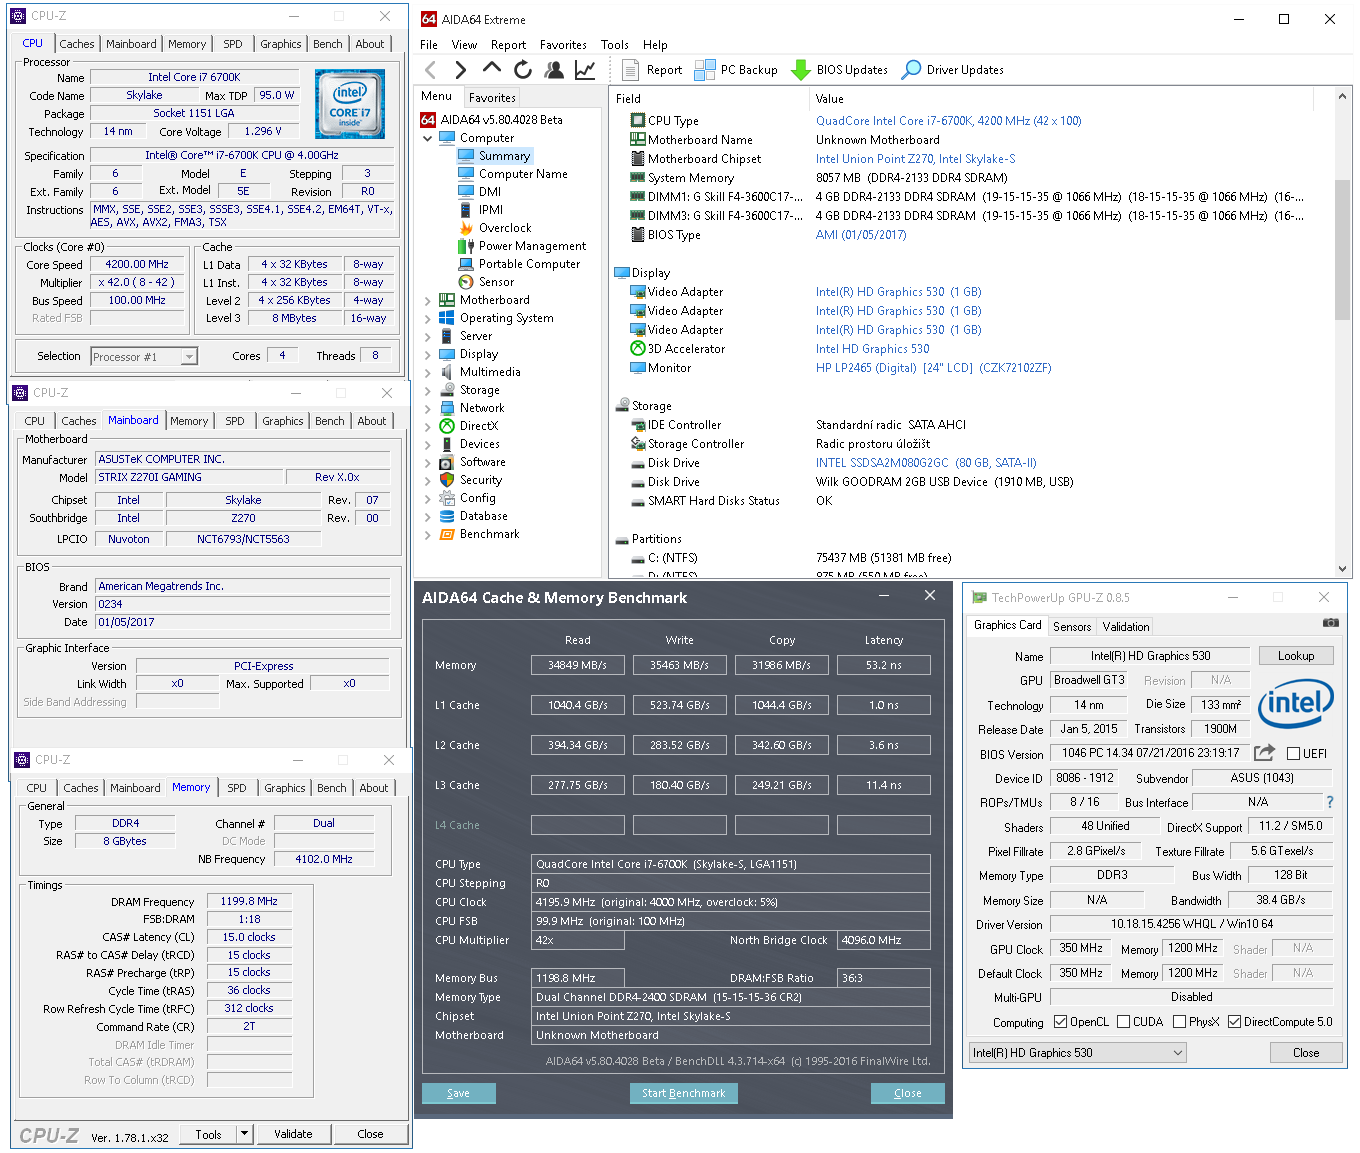Screen dimensions: 1360x1153
Task: Toggle the OpenCL checkbox in GPU-Z
Action: pyautogui.click(x=1061, y=1022)
